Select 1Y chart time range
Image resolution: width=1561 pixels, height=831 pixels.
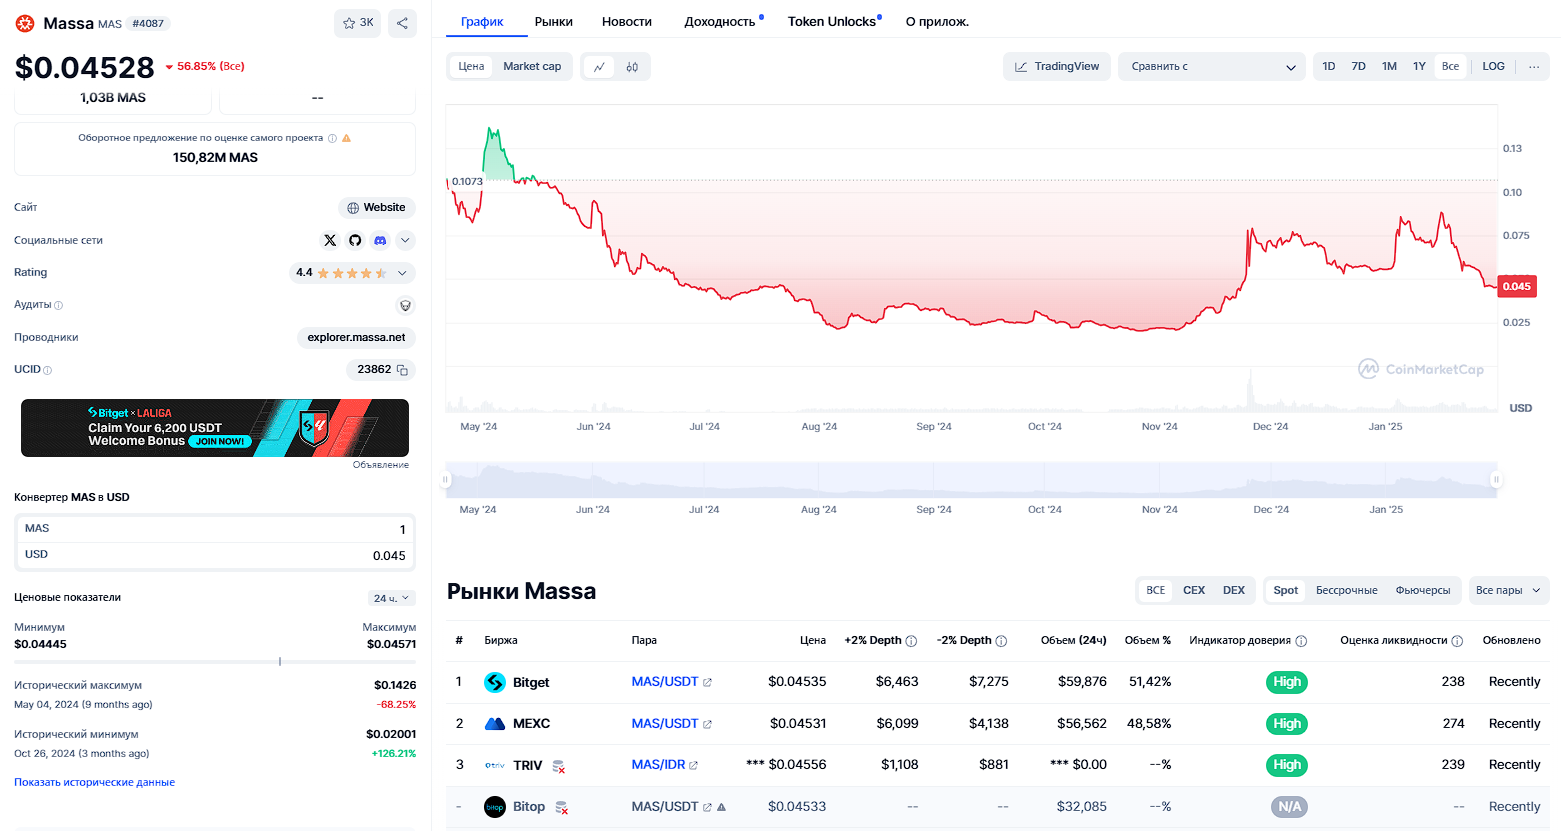click(1419, 67)
